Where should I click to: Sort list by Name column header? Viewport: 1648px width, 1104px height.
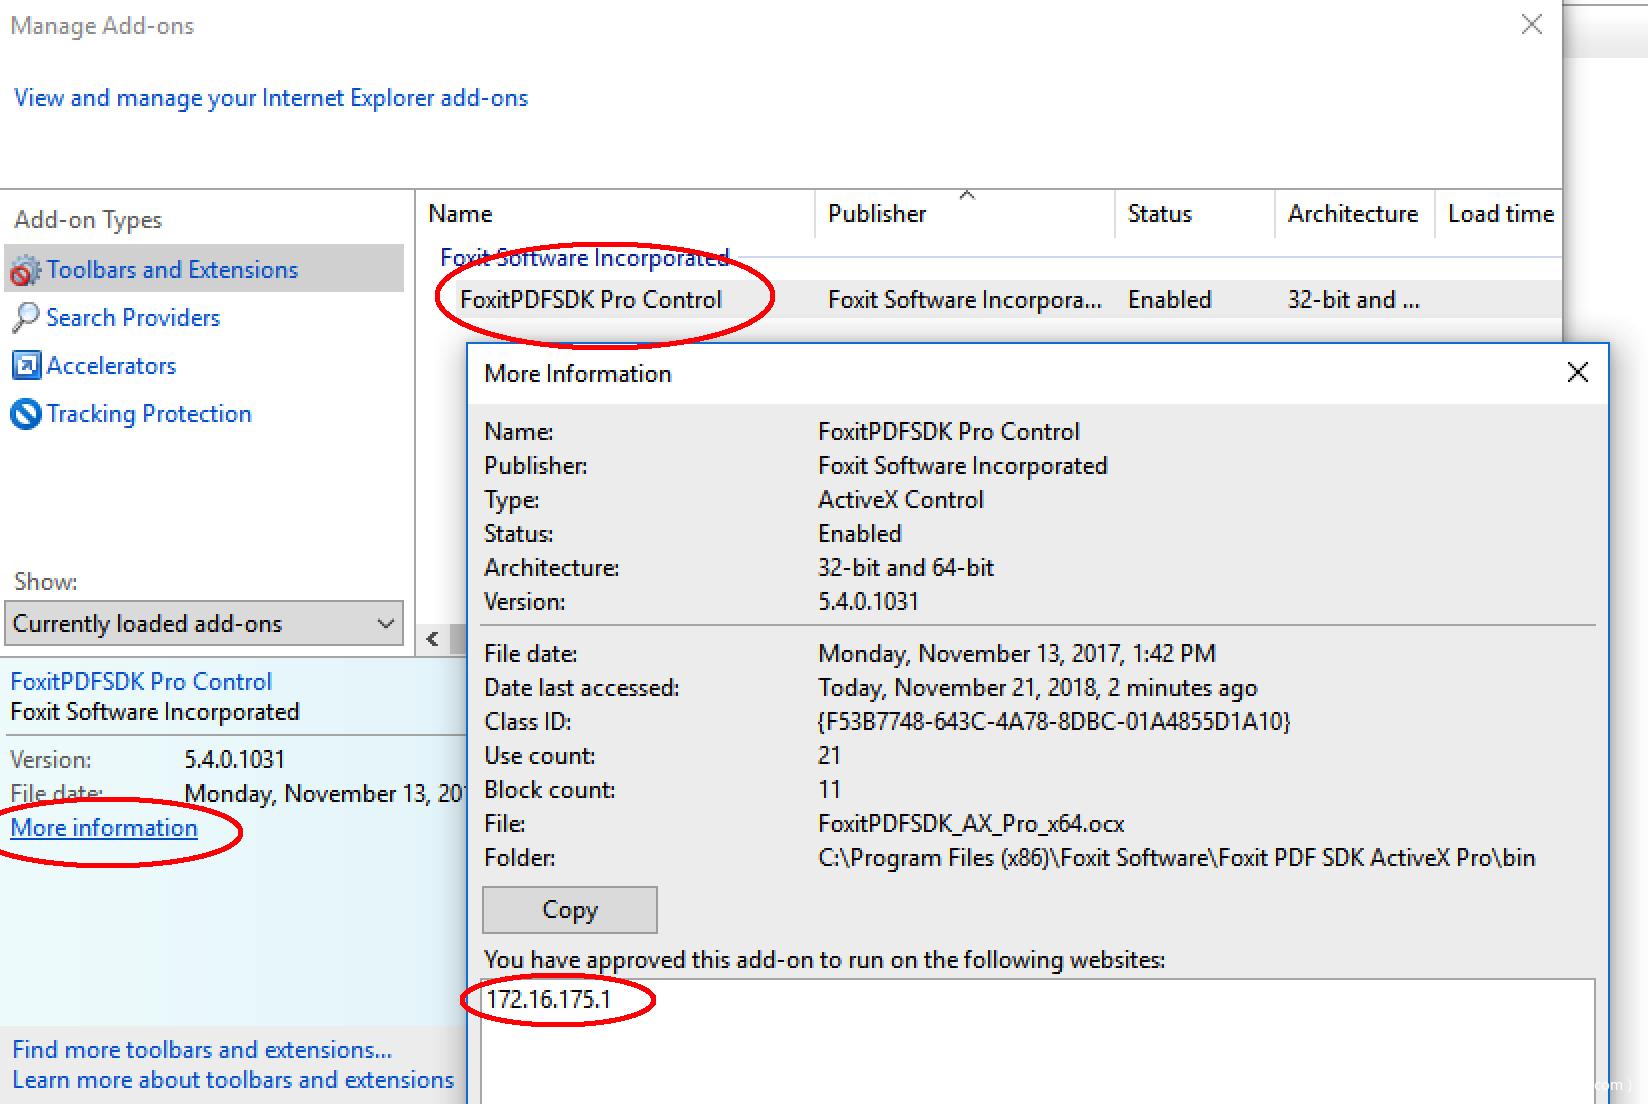[x=460, y=214]
